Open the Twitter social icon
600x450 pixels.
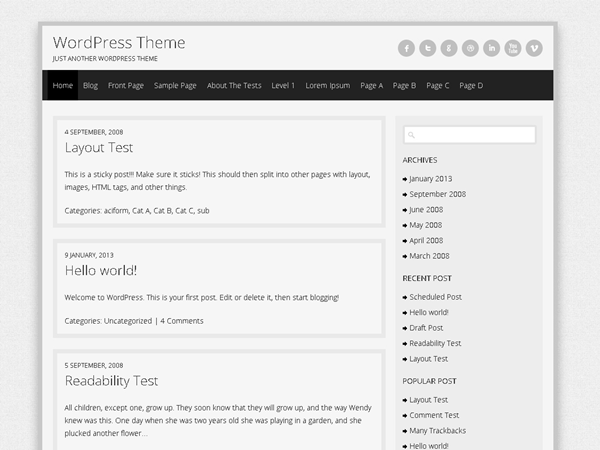428,48
